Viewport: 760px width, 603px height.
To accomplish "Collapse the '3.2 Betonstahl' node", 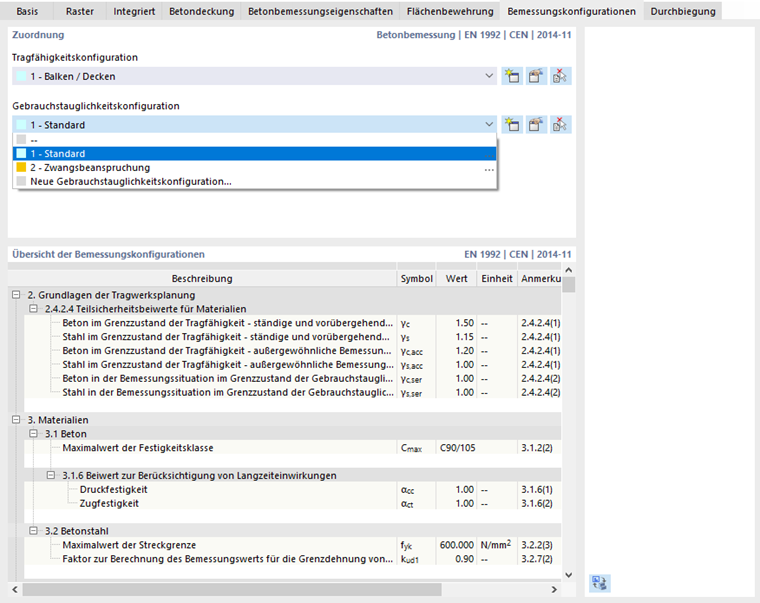I will [33, 531].
